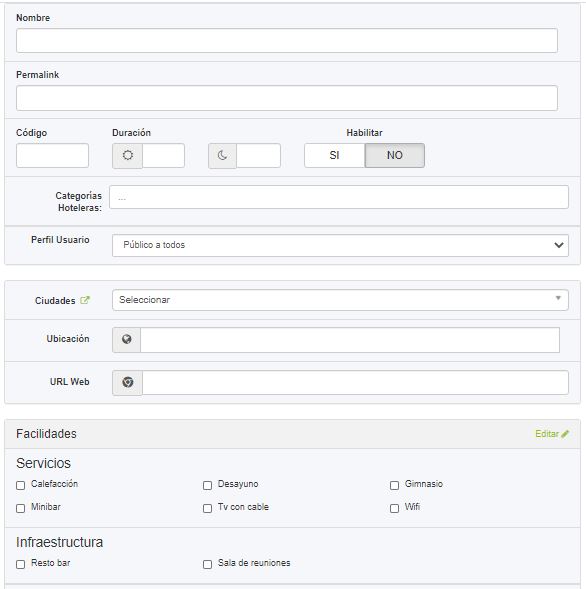
Task: Click the Ubicación text field
Action: [350, 340]
